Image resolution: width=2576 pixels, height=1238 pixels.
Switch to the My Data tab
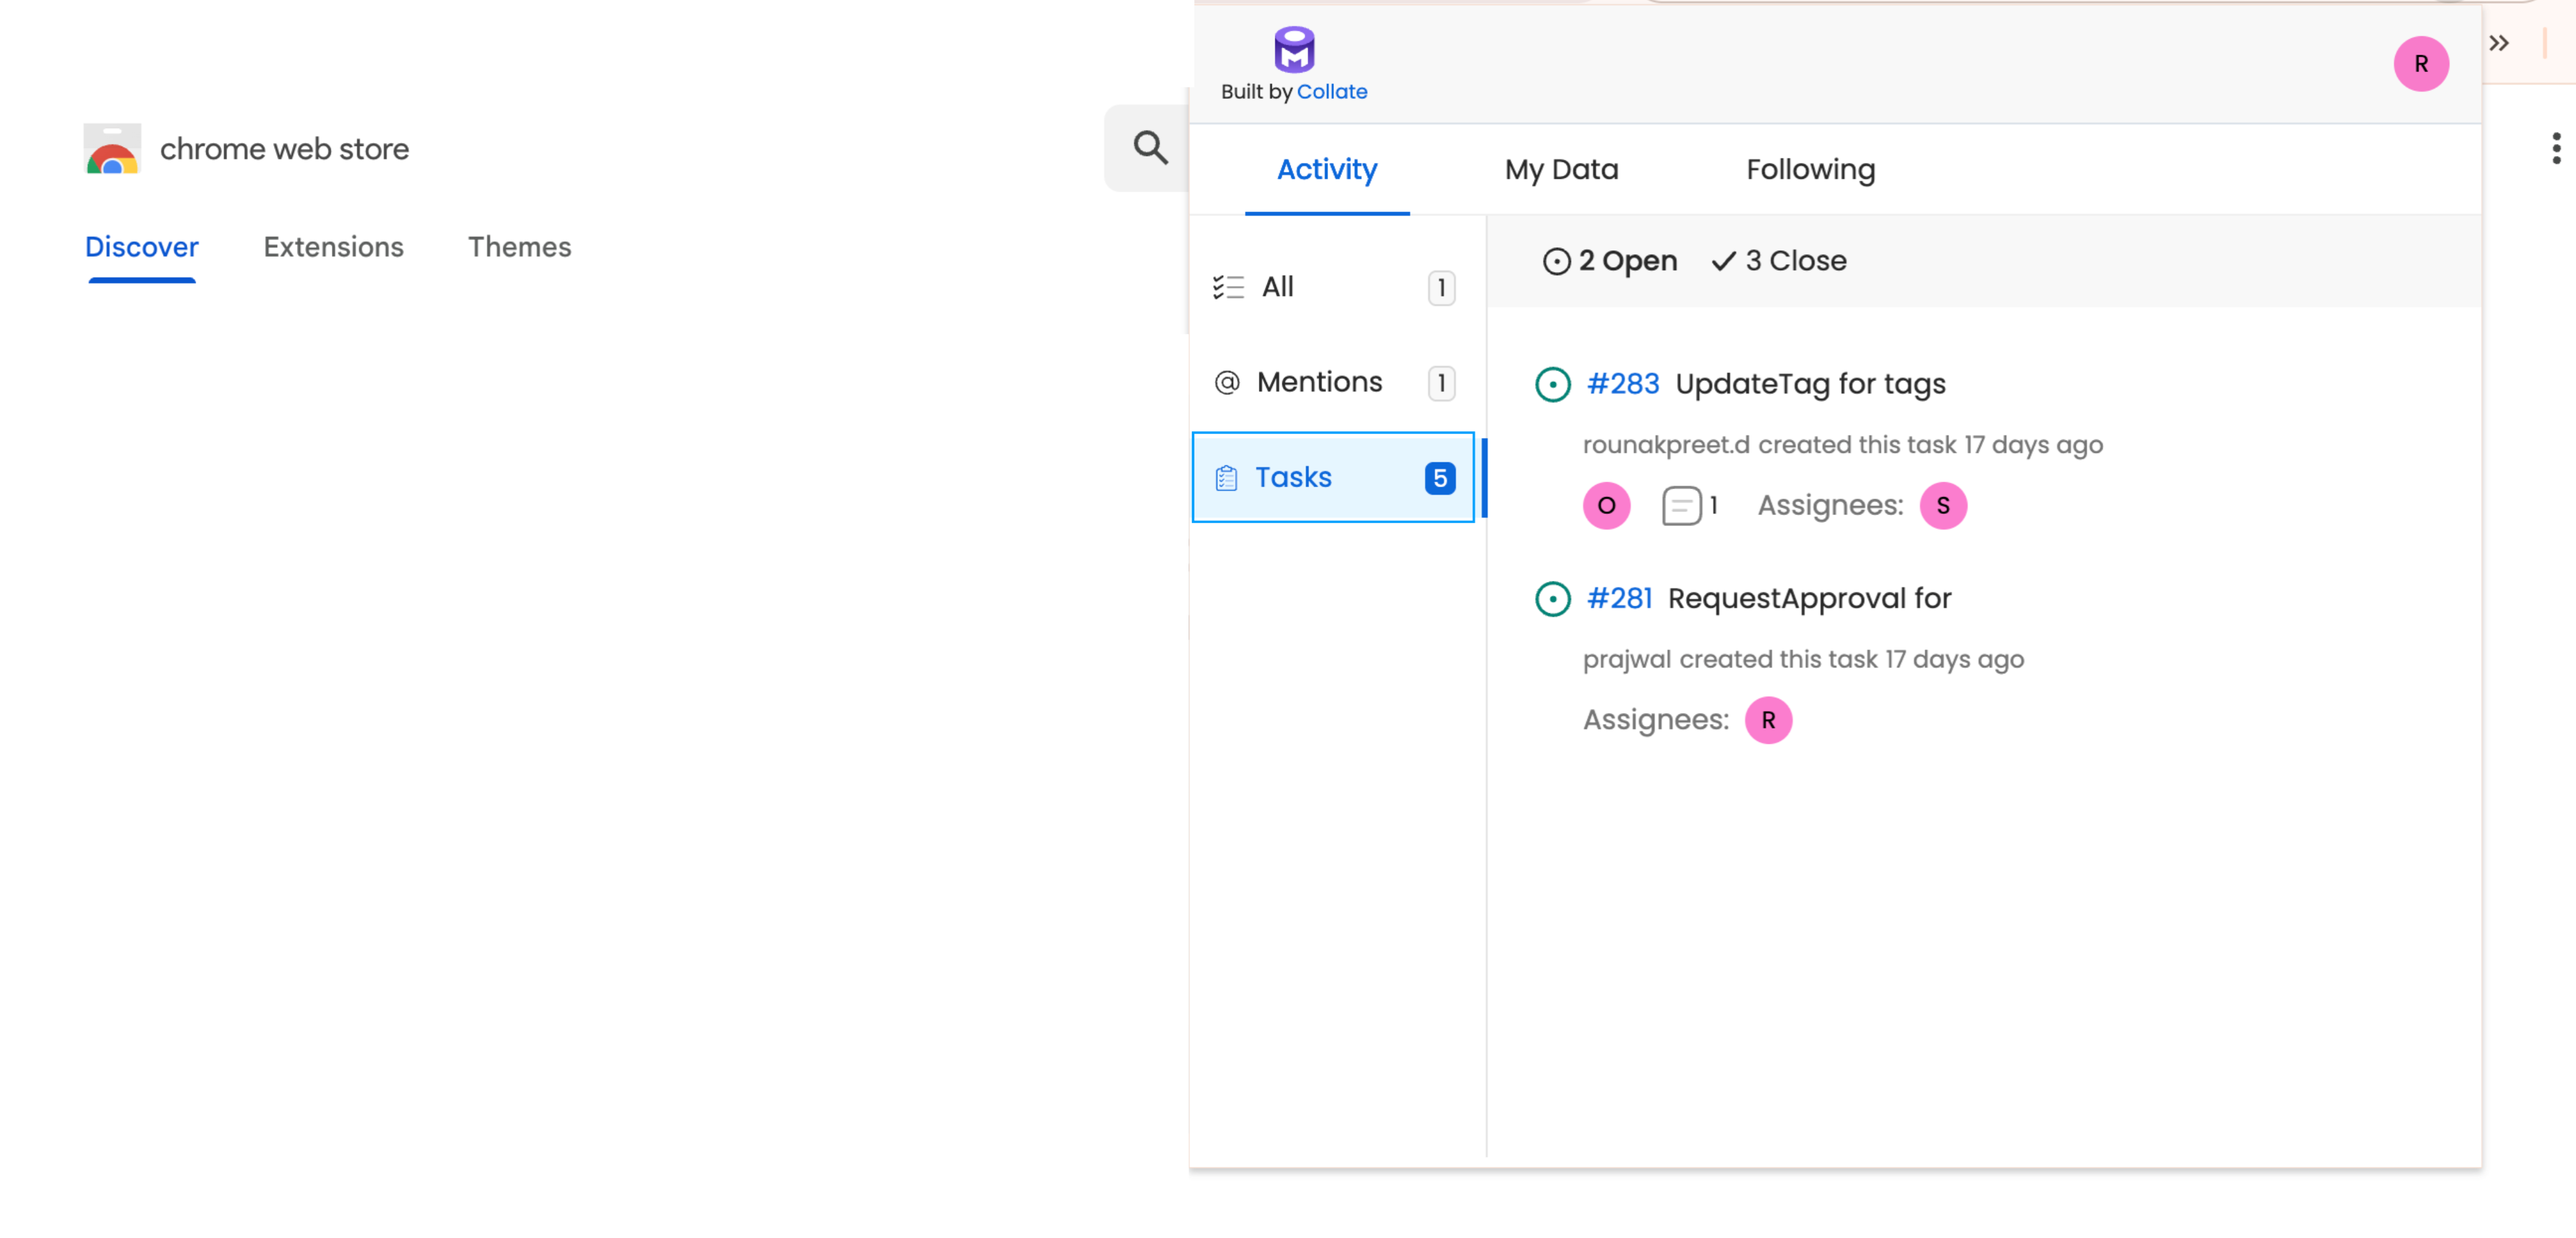pyautogui.click(x=1561, y=169)
